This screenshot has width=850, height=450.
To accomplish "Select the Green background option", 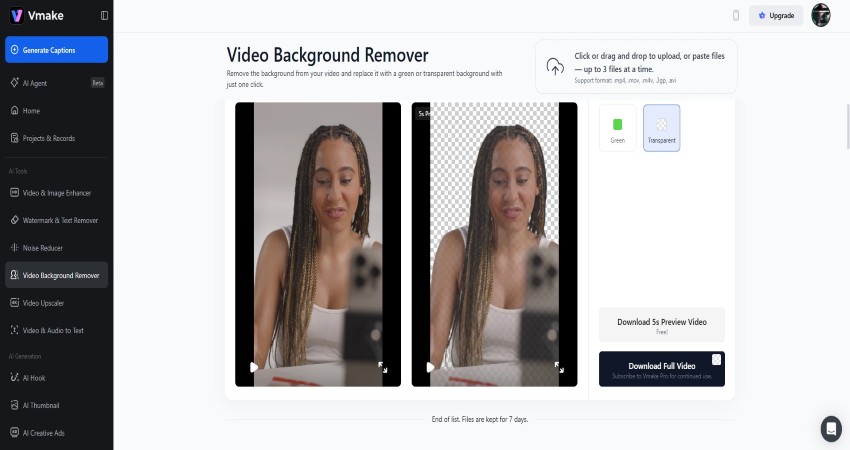I will [617, 128].
